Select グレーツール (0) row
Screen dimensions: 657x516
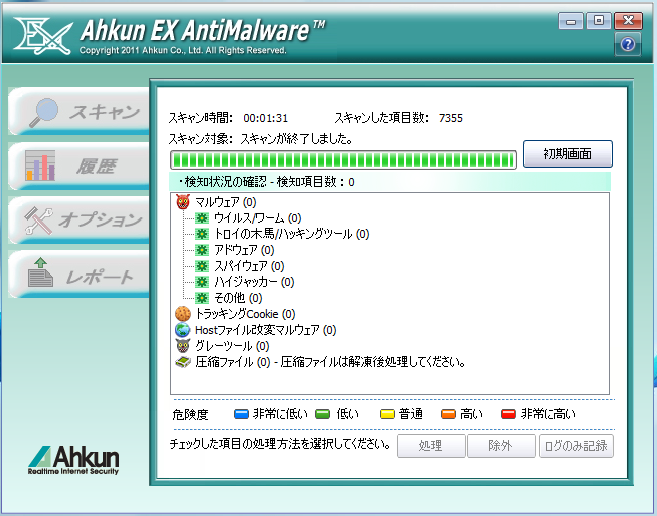click(x=232, y=346)
